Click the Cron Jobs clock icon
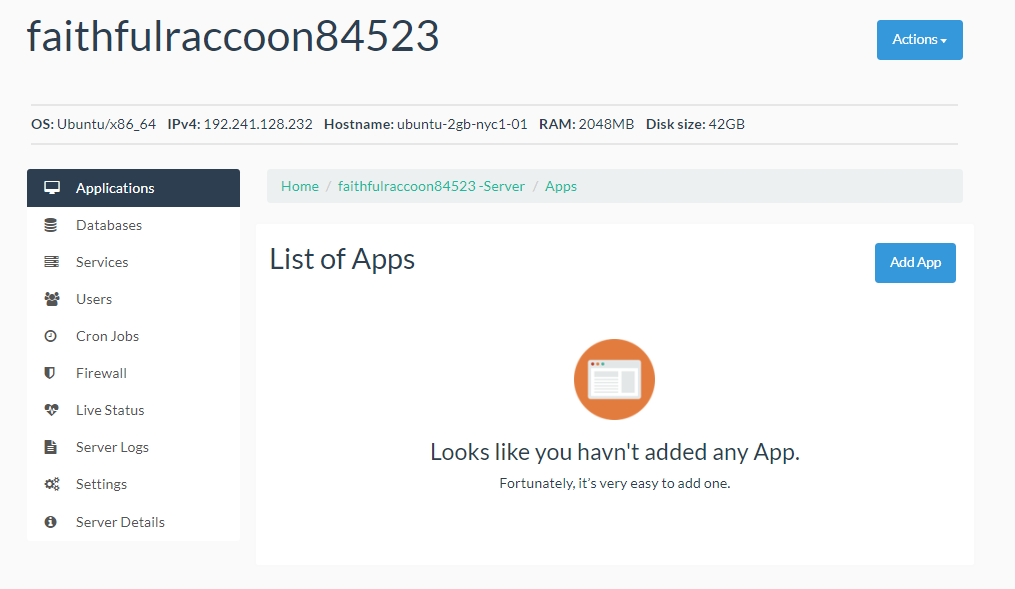Viewport: 1015px width, 589px height. [x=51, y=336]
